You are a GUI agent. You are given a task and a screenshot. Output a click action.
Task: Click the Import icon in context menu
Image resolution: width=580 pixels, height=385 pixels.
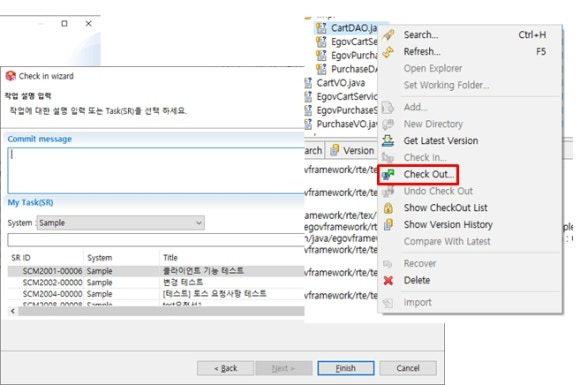388,303
